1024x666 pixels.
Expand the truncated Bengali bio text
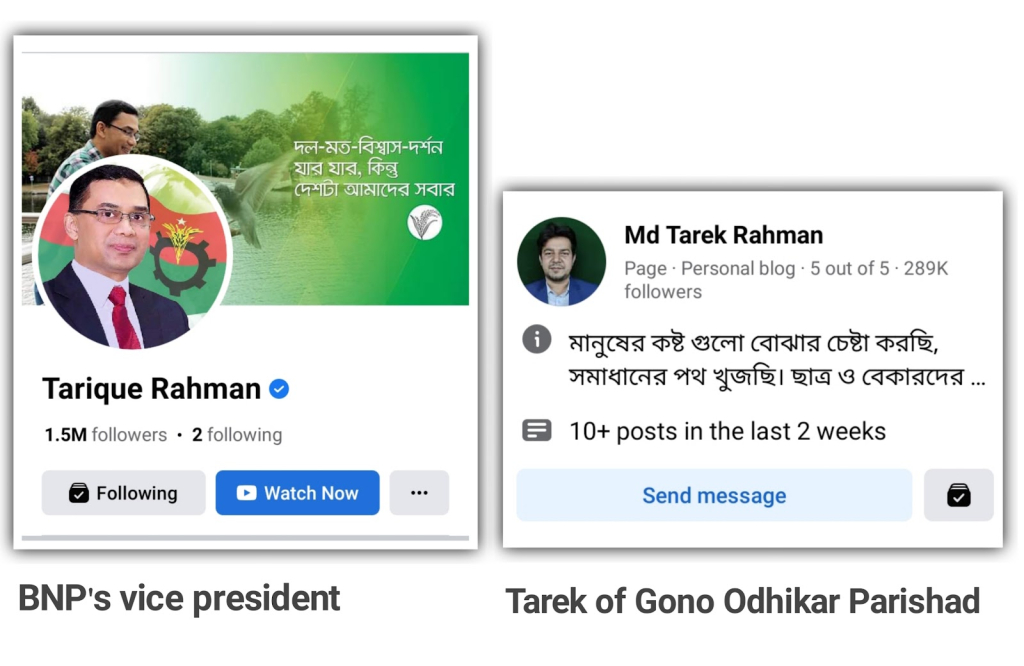coord(978,378)
